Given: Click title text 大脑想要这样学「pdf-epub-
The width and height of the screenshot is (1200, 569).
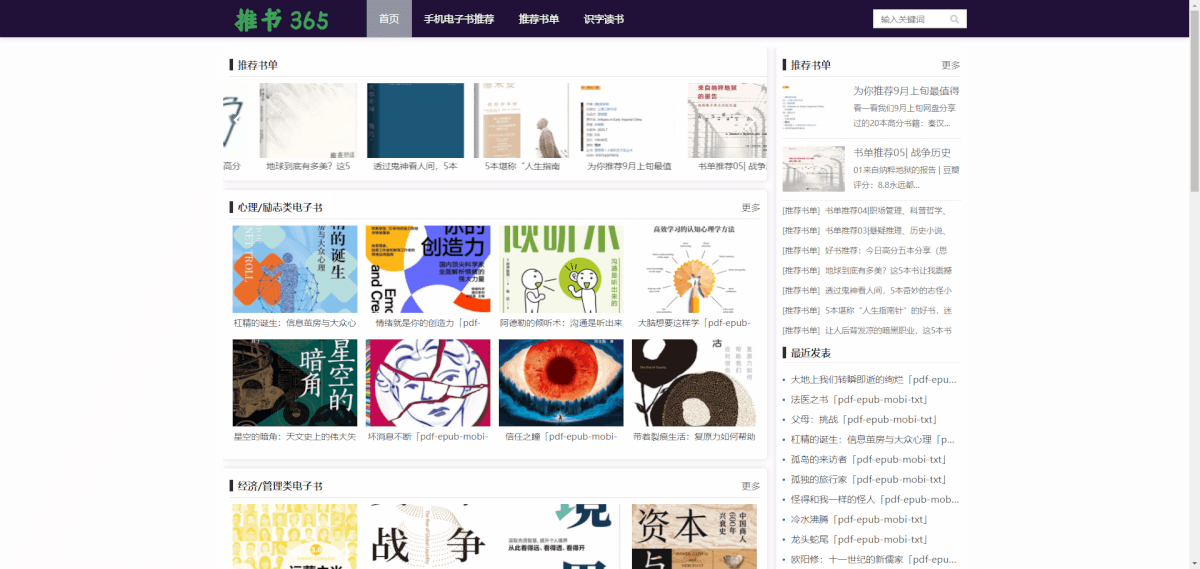Looking at the screenshot, I should coord(694,323).
